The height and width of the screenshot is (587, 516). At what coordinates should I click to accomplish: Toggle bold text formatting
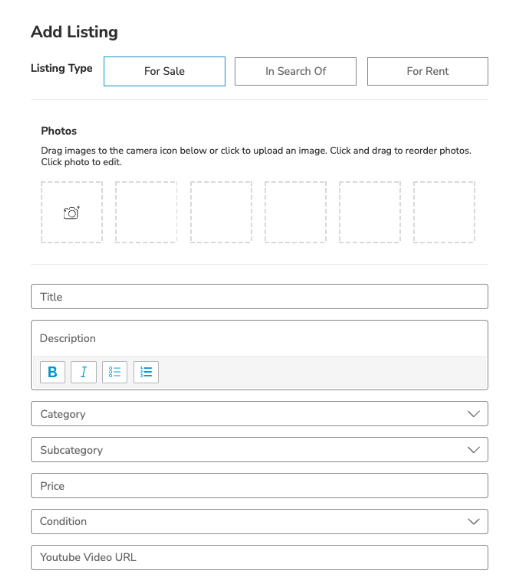click(x=52, y=372)
